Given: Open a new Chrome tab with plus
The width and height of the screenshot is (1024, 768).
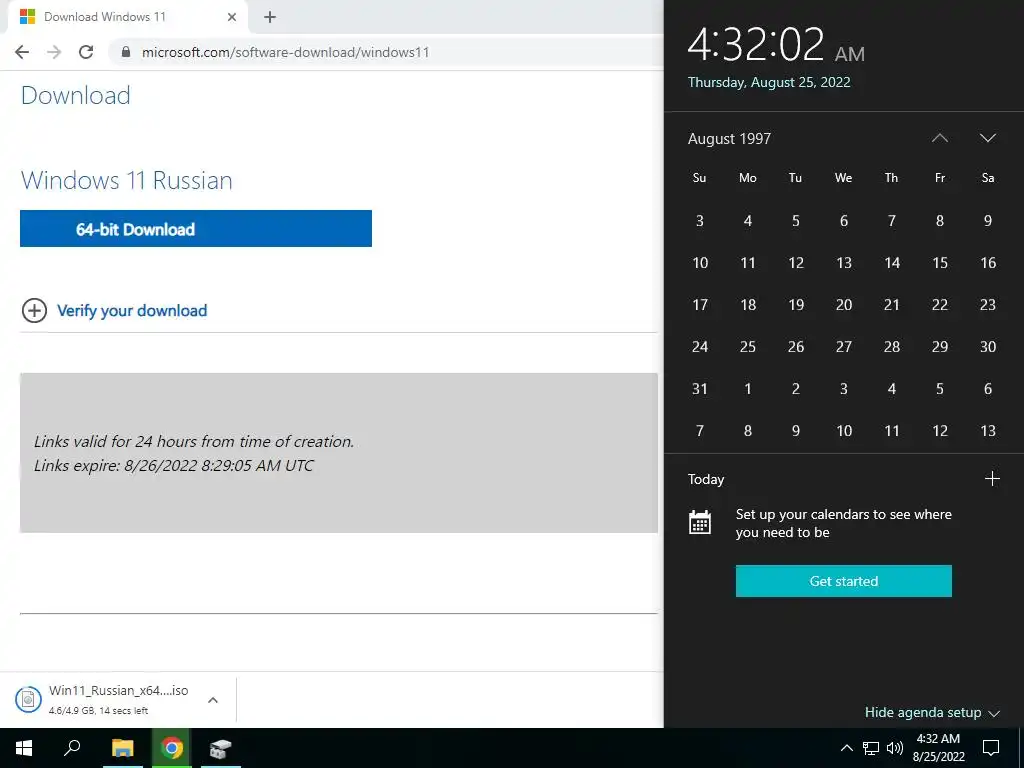Looking at the screenshot, I should (270, 17).
